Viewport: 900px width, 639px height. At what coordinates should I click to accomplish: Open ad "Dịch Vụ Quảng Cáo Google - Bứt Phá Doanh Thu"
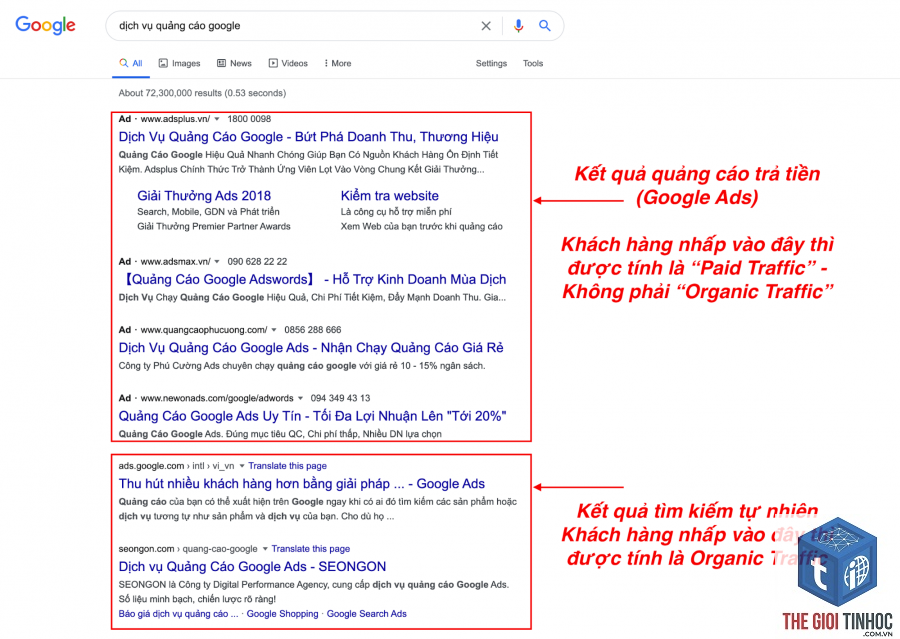pos(308,137)
